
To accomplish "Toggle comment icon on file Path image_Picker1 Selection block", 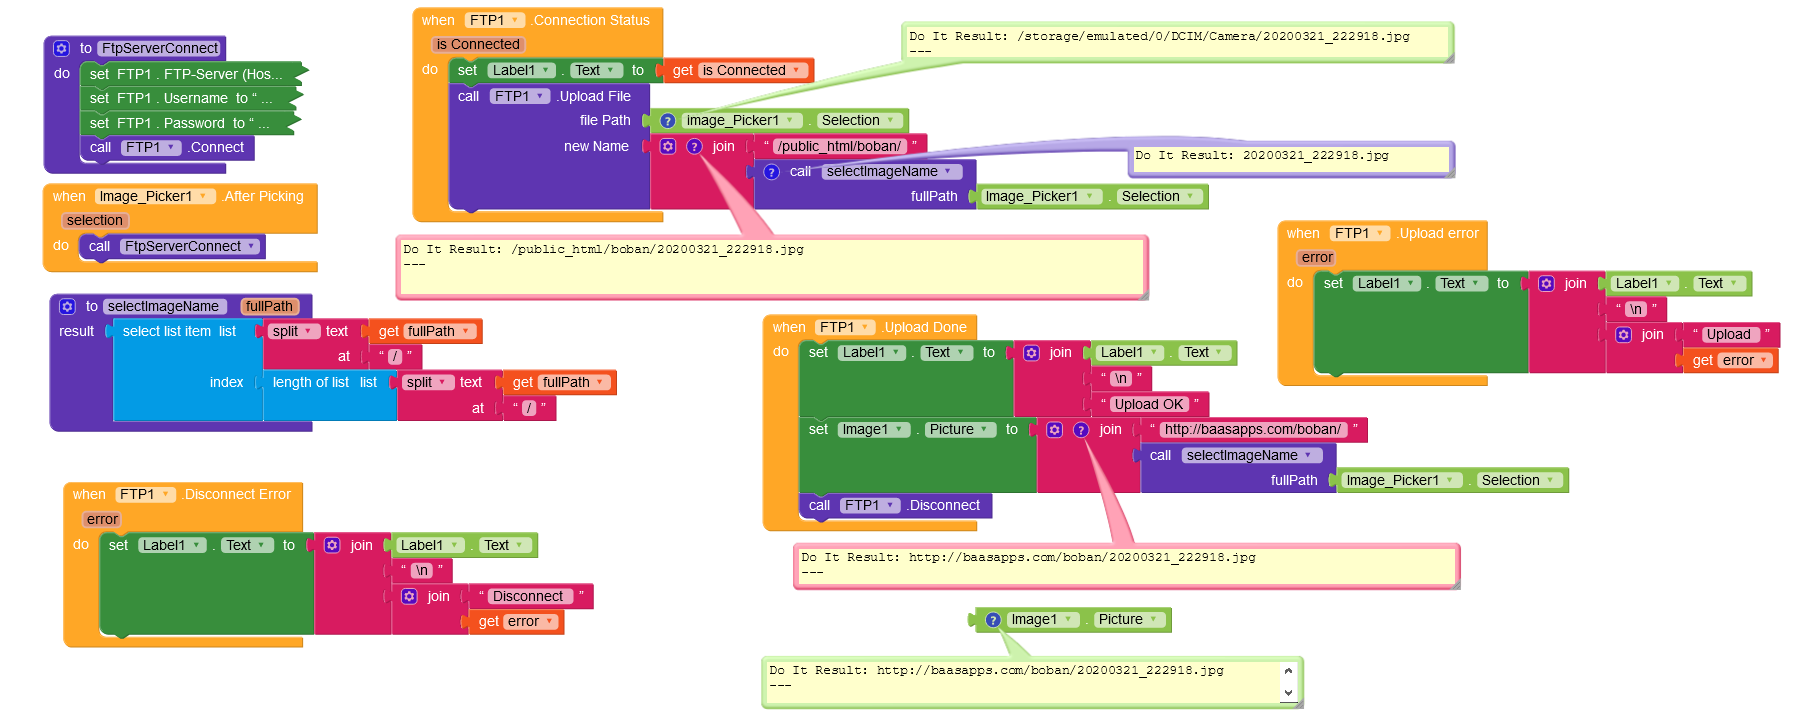I will 668,121.
